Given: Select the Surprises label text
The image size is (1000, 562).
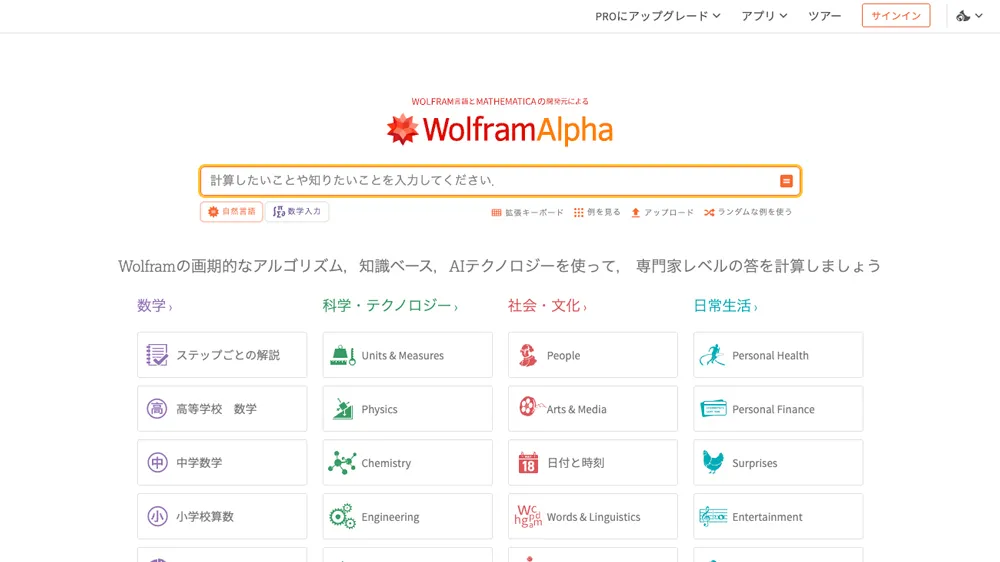Looking at the screenshot, I should pos(754,463).
